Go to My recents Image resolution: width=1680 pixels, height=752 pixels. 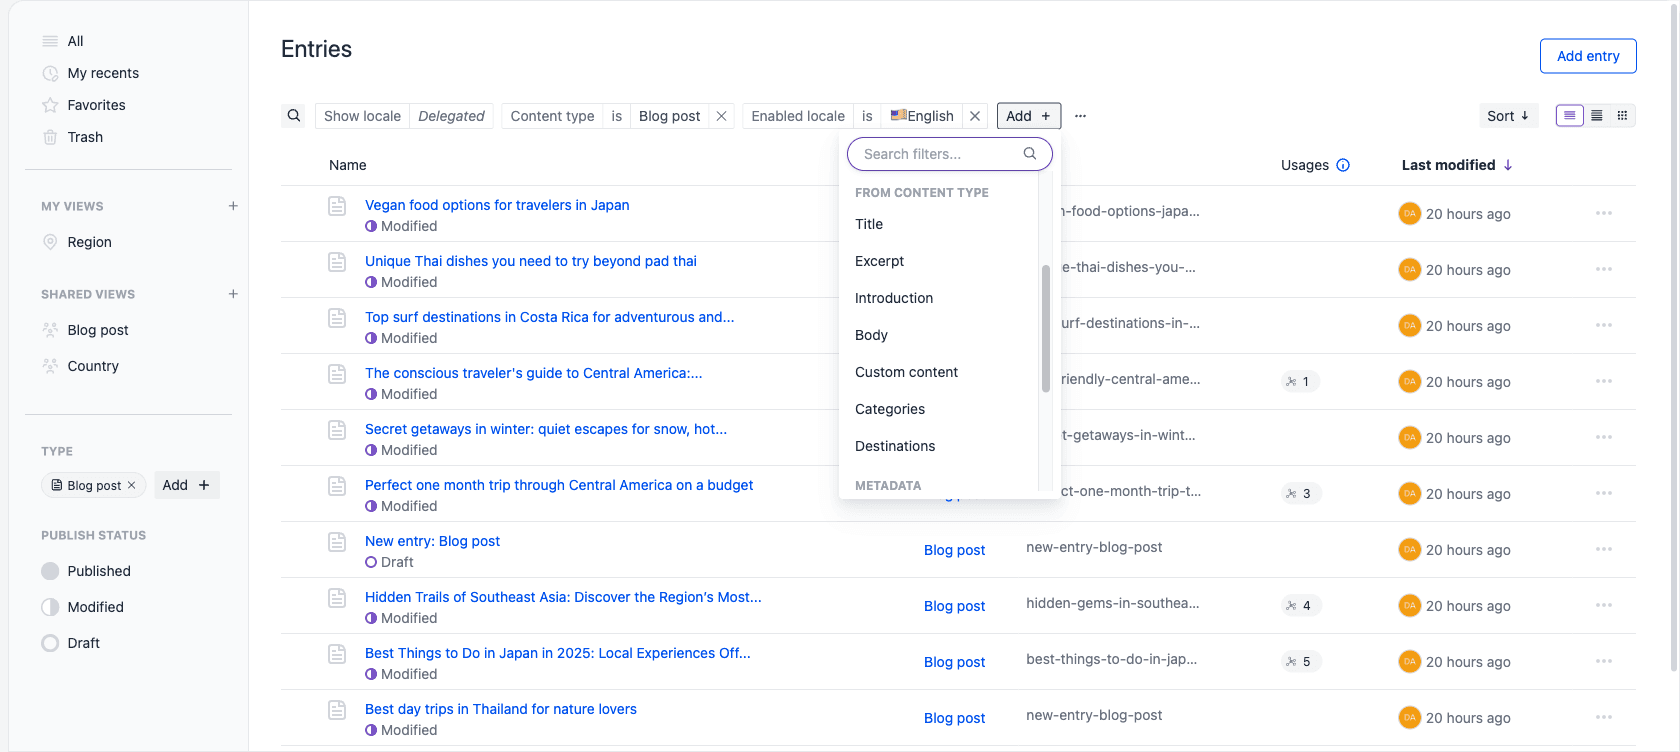pyautogui.click(x=103, y=73)
